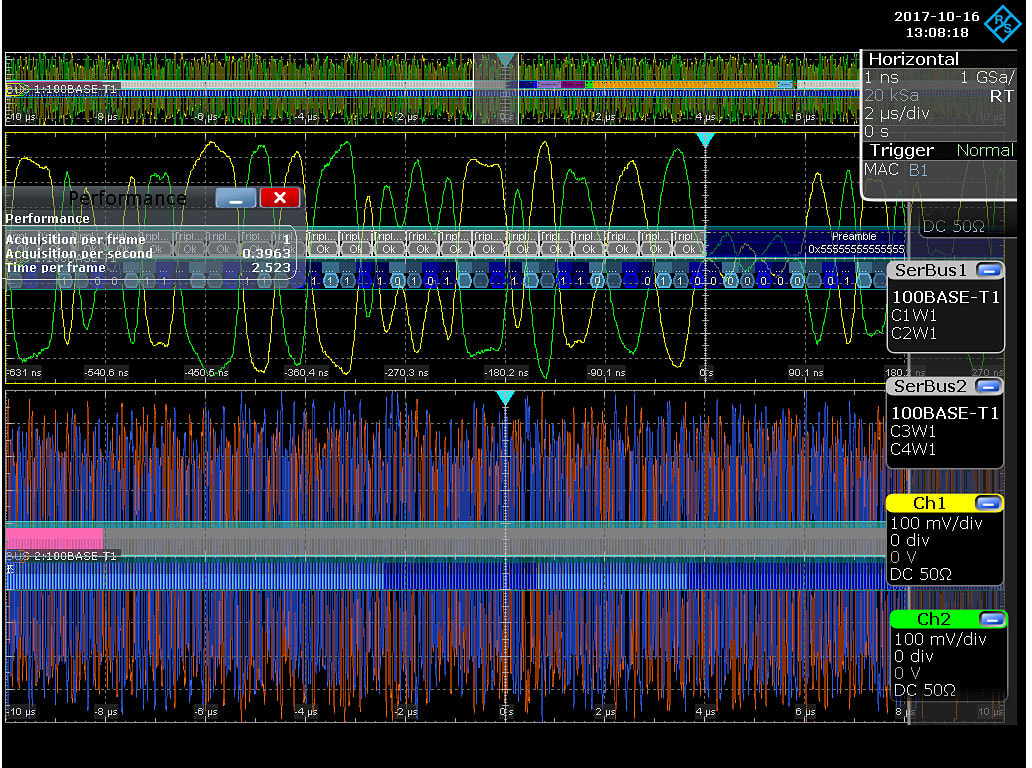This screenshot has width=1032, height=768.
Task: Toggle the SerBus2 panel collapsed state
Action: 990,386
